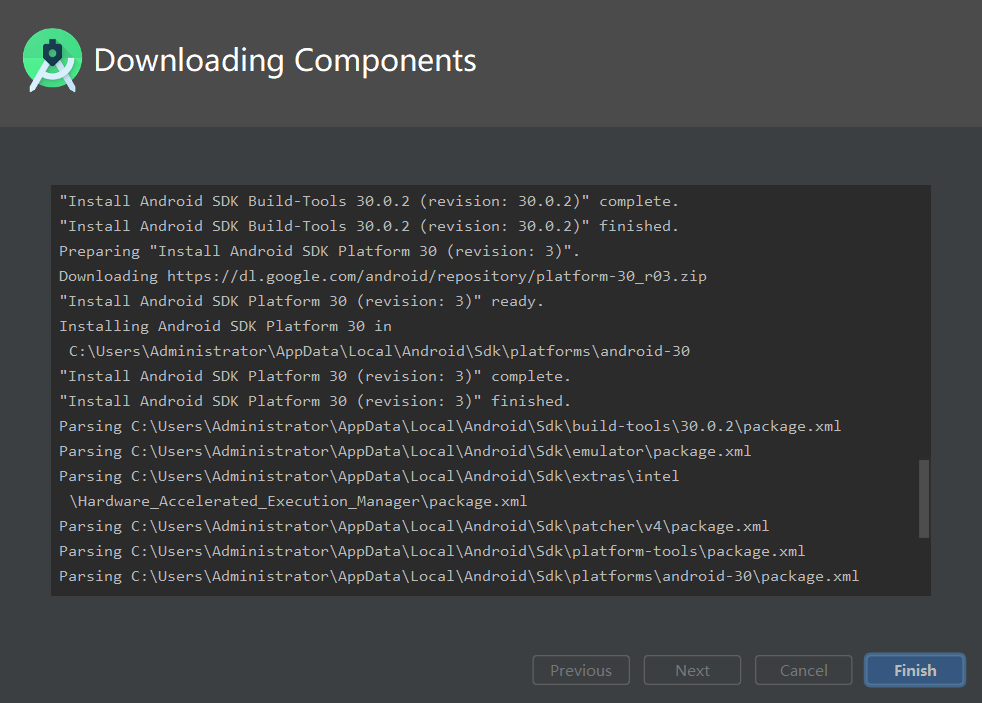Click the Installing Android SDK Platform 30 line
Image resolution: width=982 pixels, height=703 pixels.
(225, 326)
